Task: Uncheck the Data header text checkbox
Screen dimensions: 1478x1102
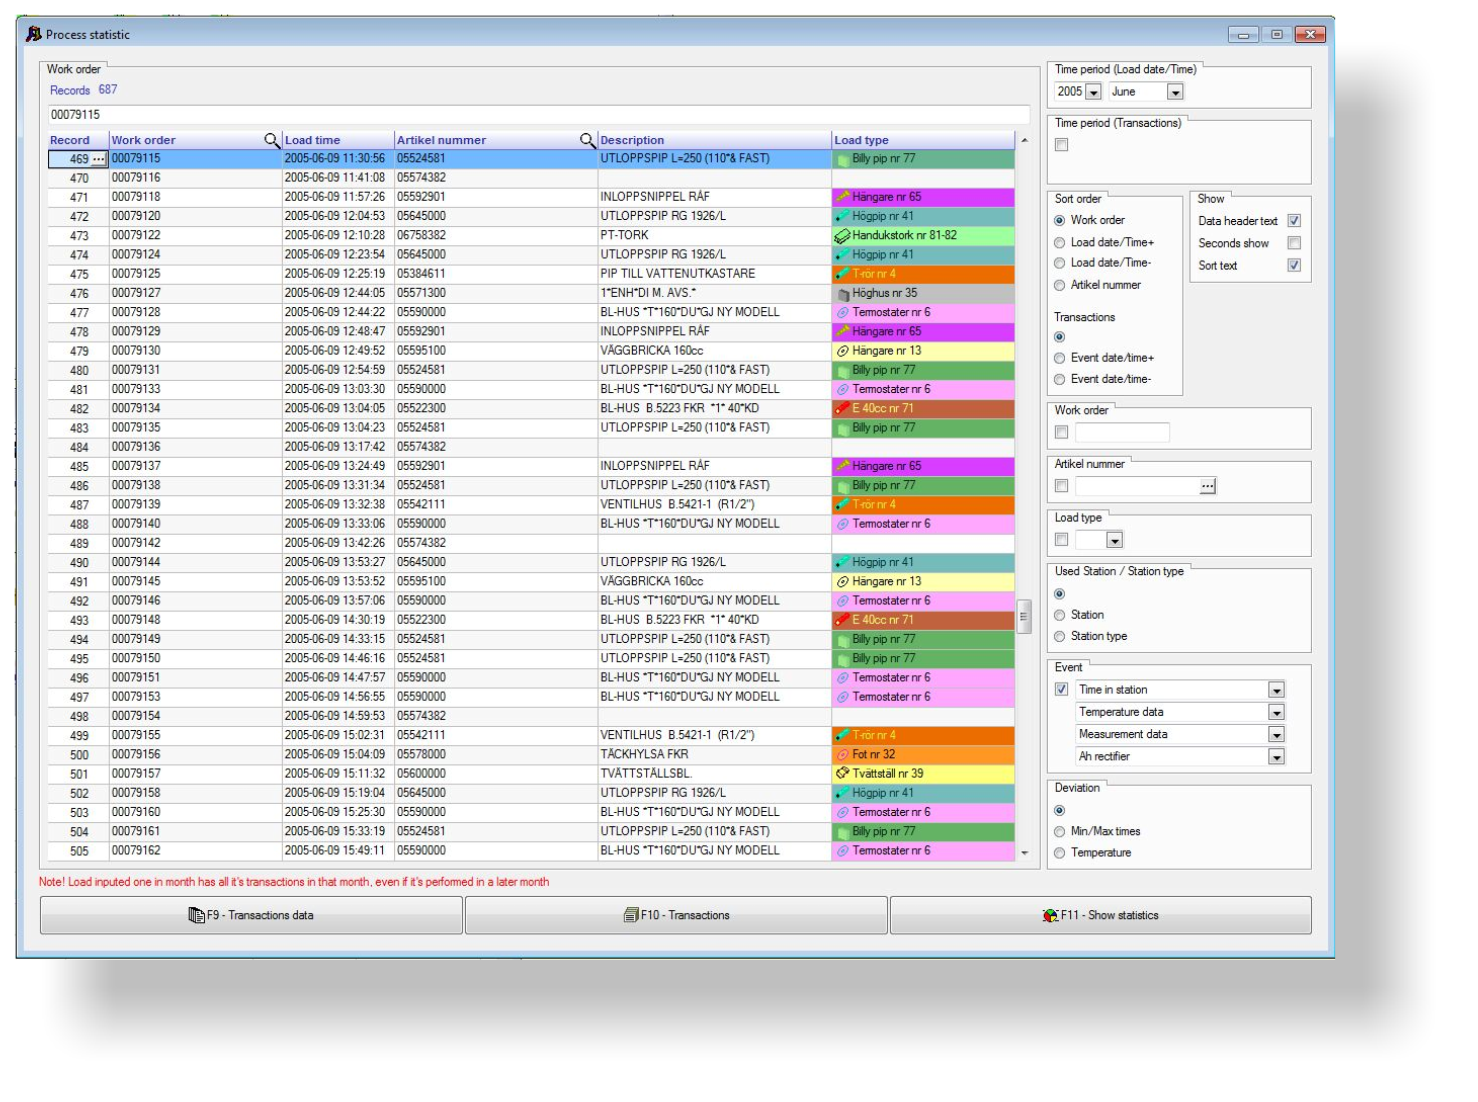Action: click(1294, 221)
